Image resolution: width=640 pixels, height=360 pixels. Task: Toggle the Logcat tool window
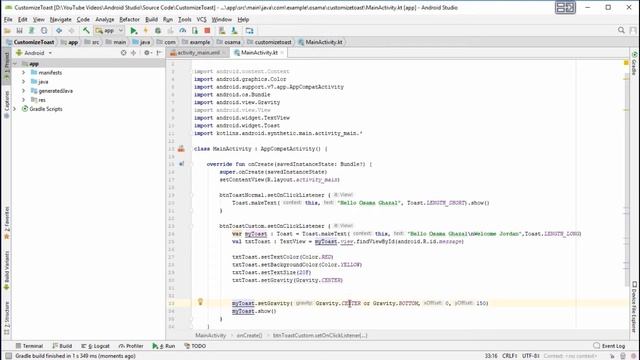click(x=96, y=346)
